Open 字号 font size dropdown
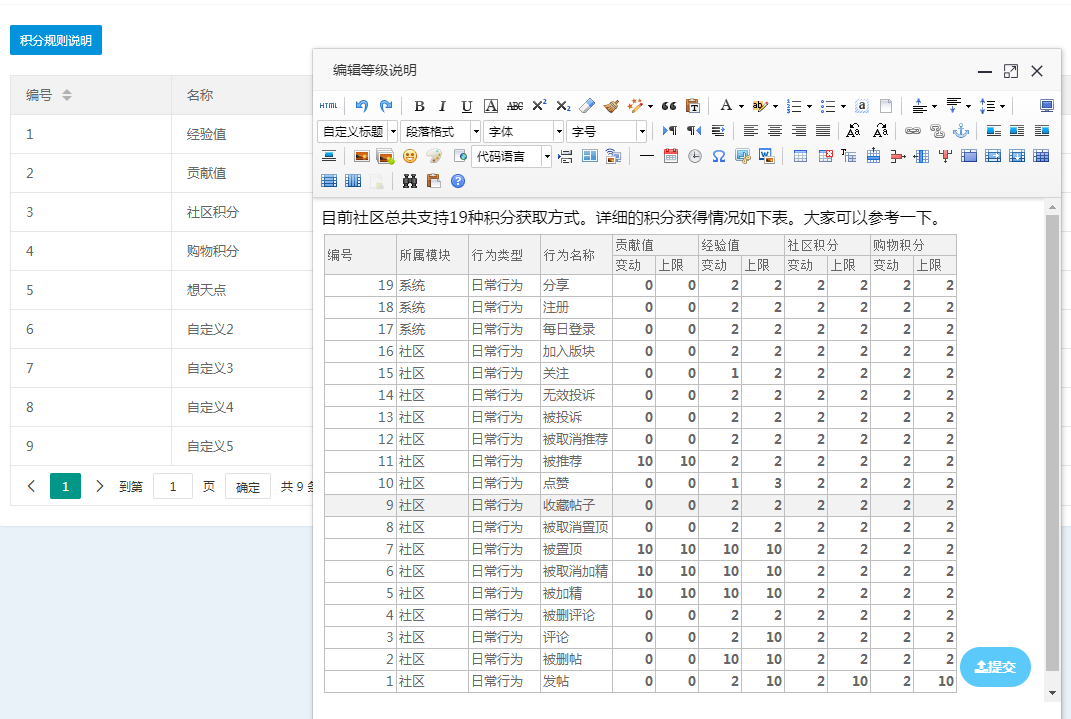This screenshot has height=719, width=1071. tap(607, 131)
